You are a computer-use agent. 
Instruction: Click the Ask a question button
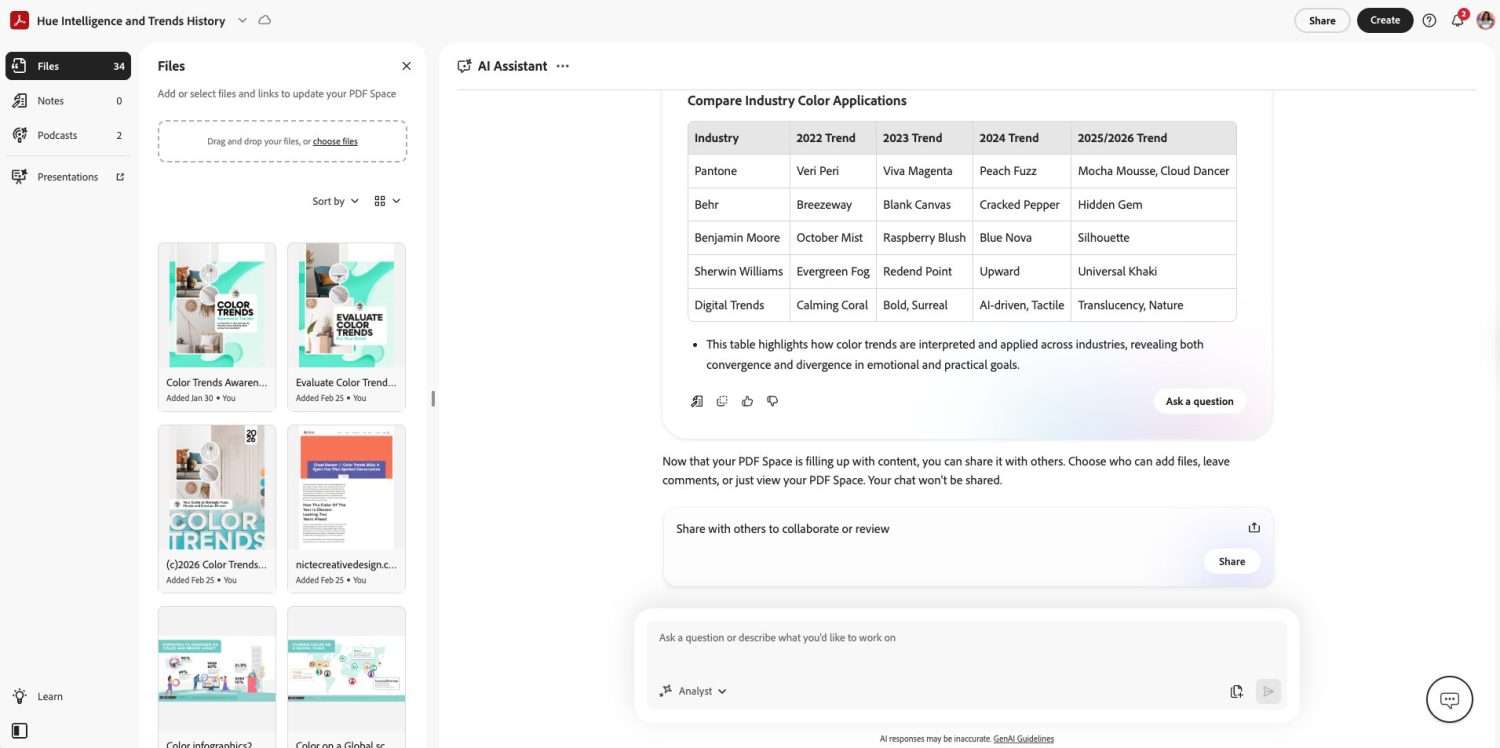click(x=1199, y=401)
